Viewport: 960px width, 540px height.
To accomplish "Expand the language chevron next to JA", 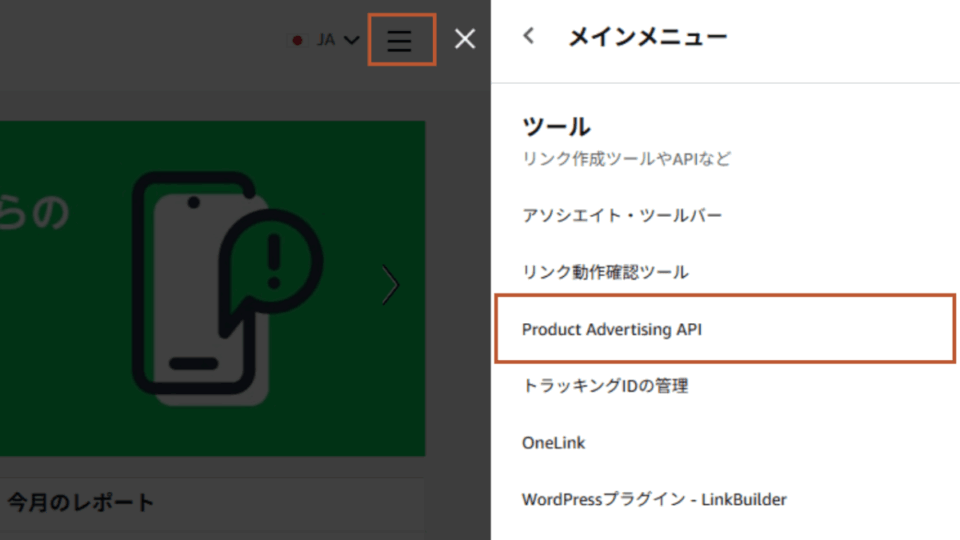I will (x=351, y=41).
